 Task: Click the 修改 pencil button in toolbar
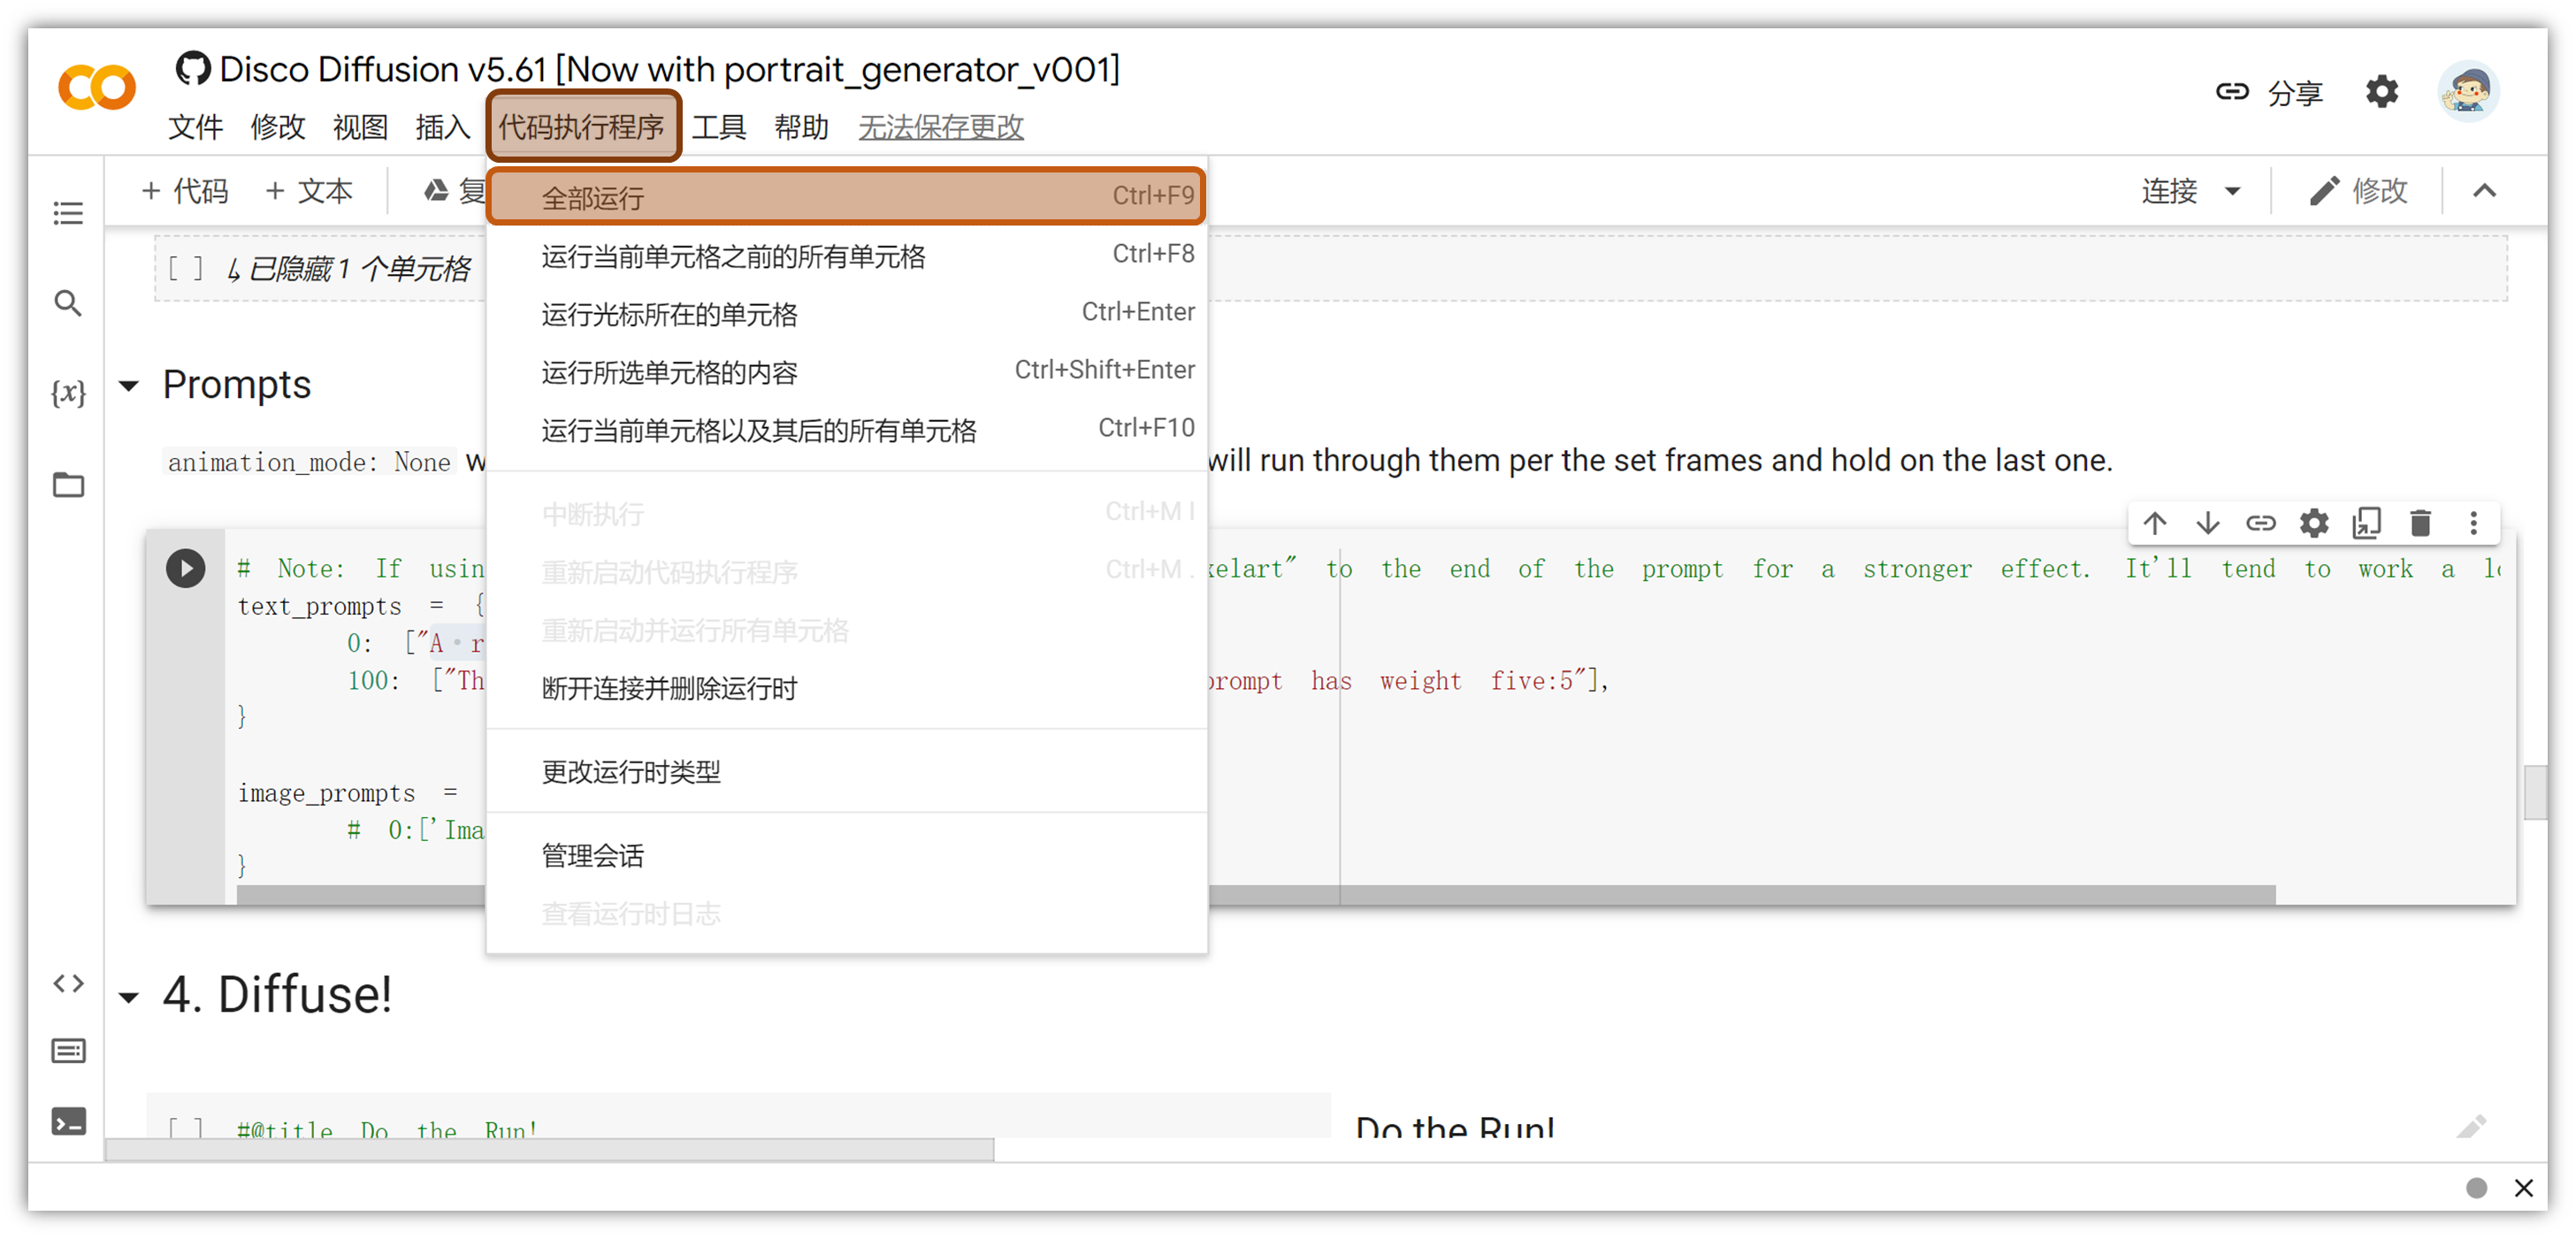tap(2358, 191)
